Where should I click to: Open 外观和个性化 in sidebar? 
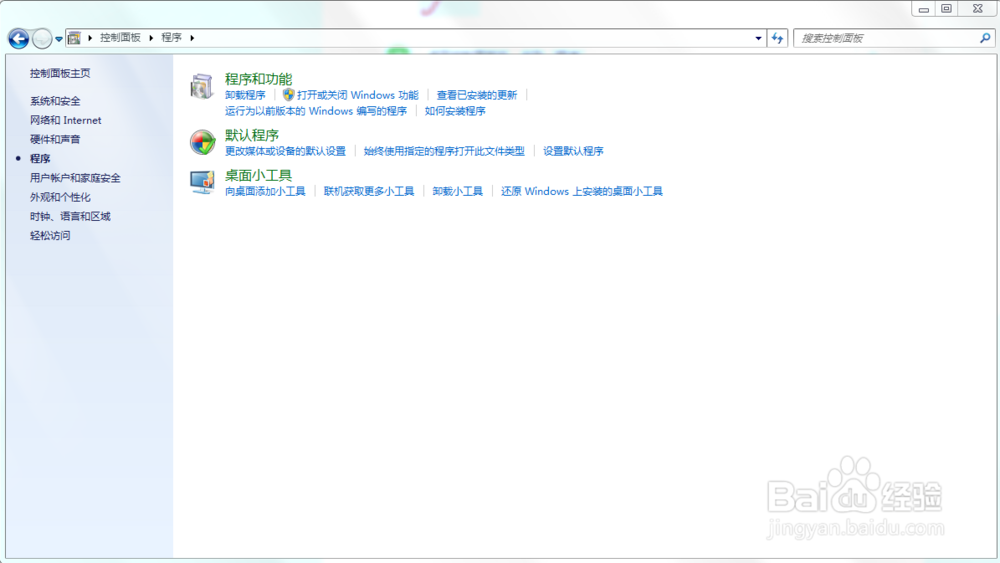tap(60, 197)
